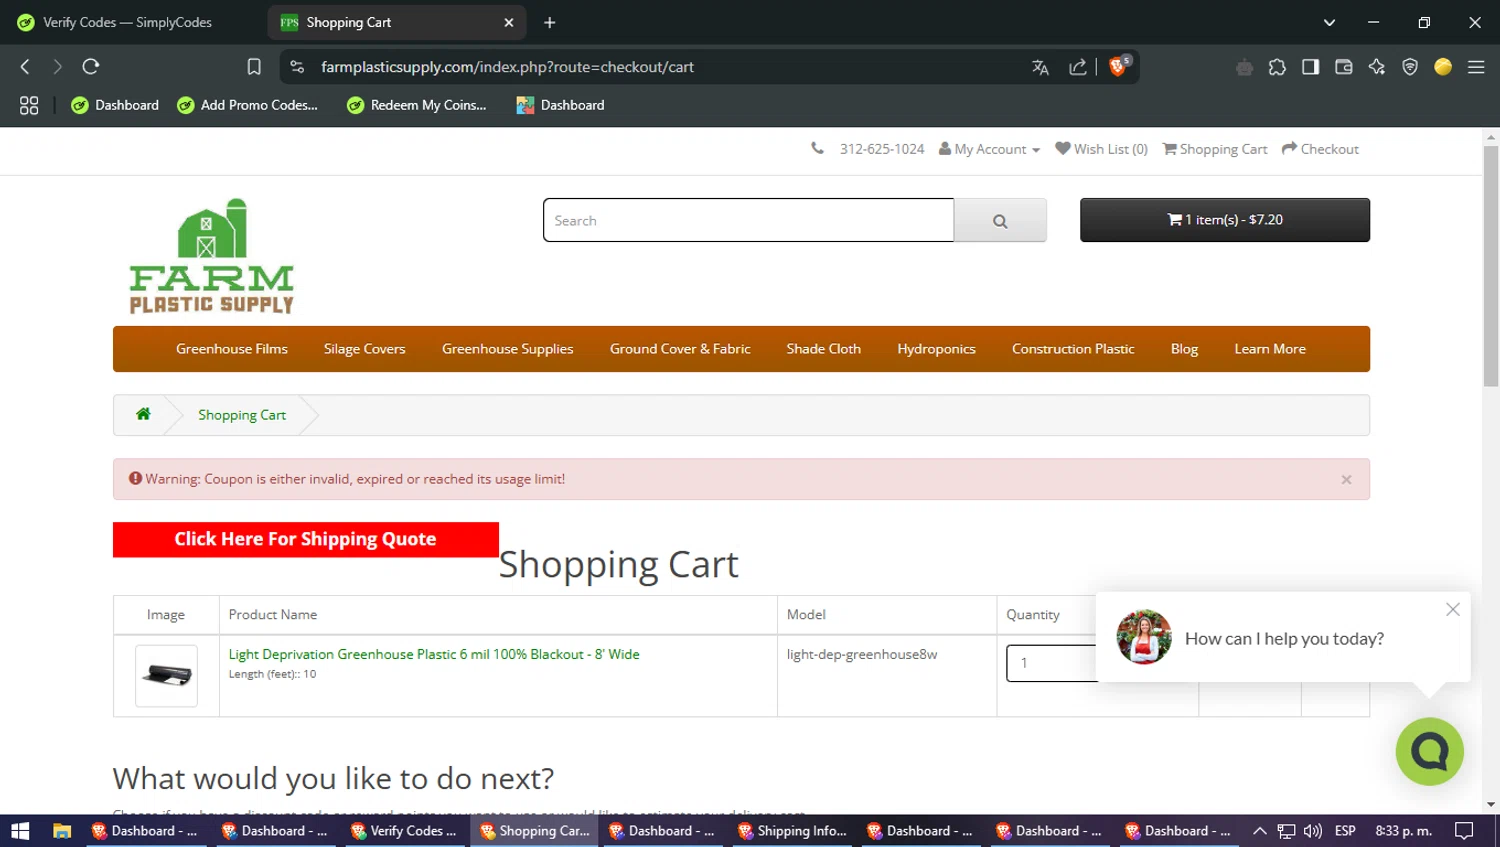Open File Explorer from the taskbar
This screenshot has height=847, width=1500.
(x=62, y=831)
